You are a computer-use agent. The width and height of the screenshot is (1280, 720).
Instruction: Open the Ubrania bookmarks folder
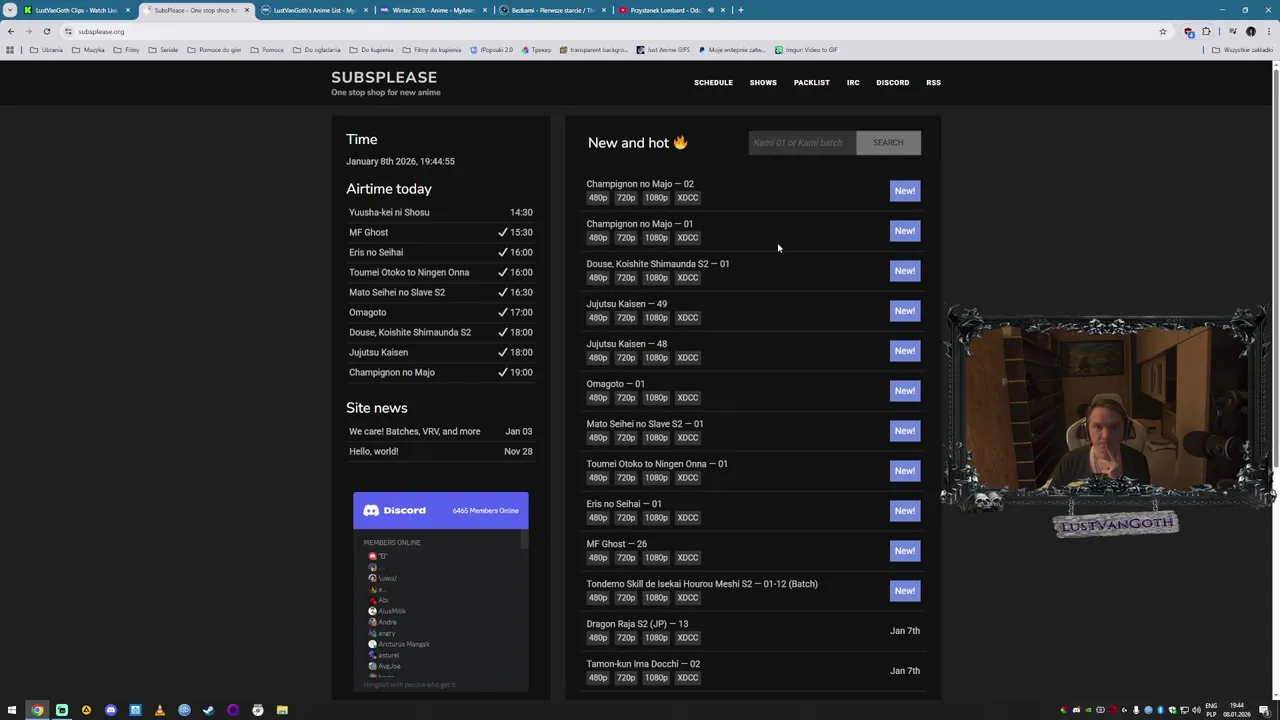(46, 50)
